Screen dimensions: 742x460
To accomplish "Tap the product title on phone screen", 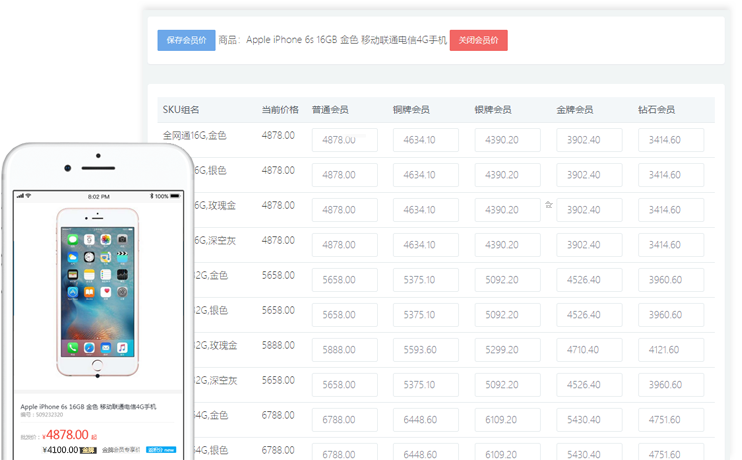I will tap(88, 407).
